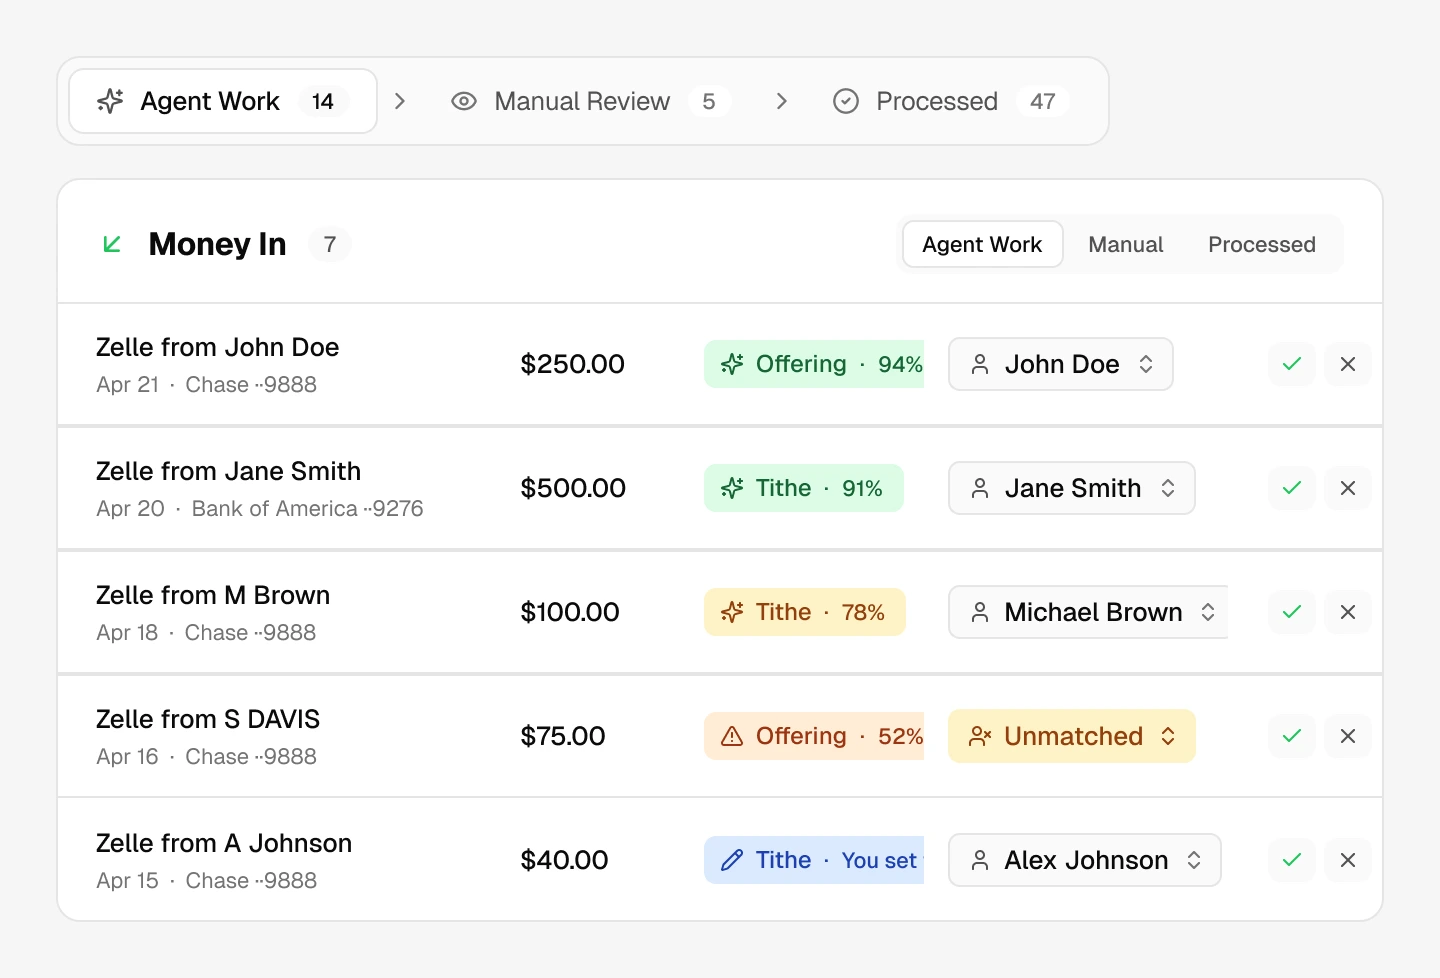
Task: Click the Zelle from S DAVIS title
Action: [208, 719]
